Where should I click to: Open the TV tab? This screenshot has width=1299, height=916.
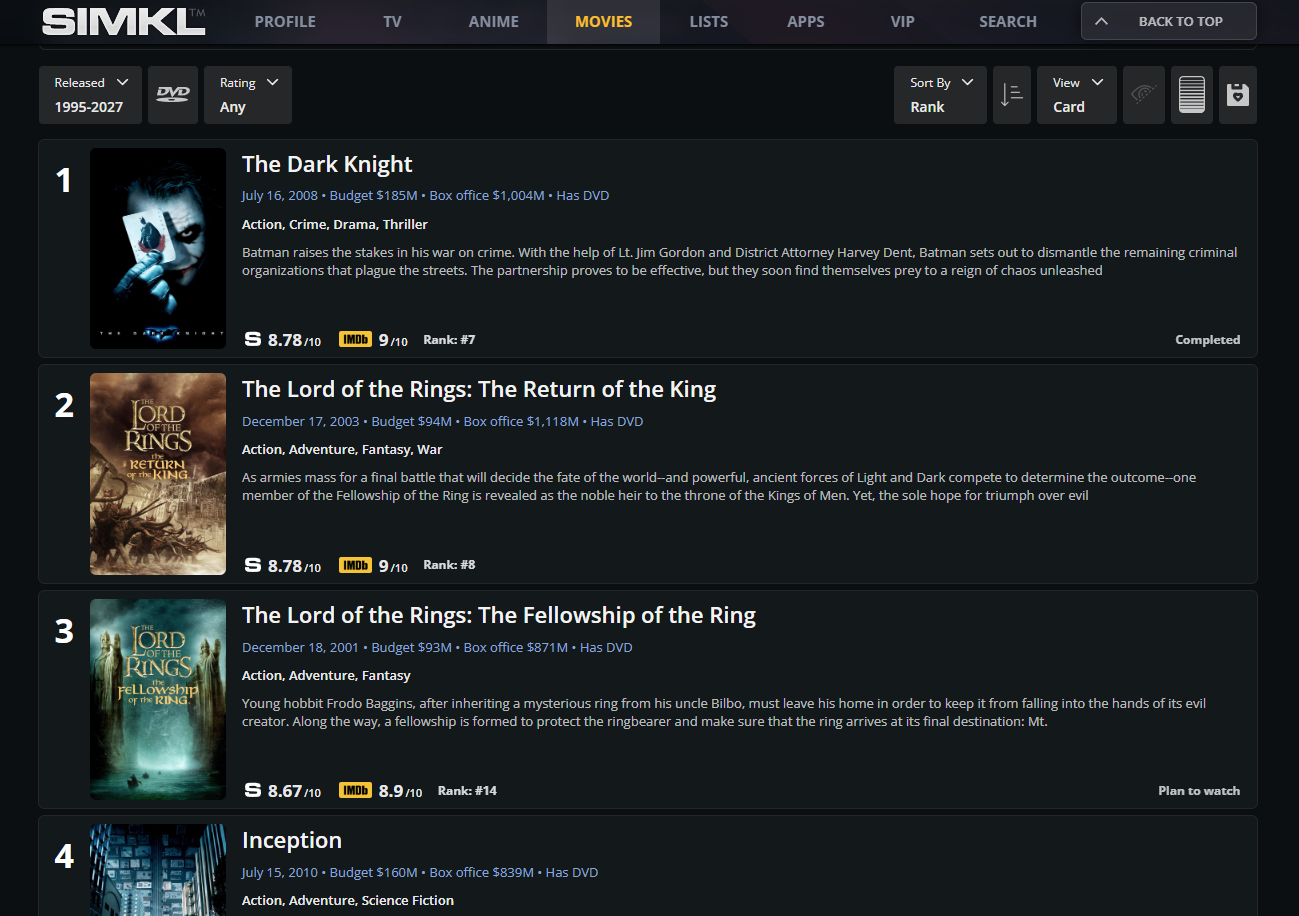coord(392,21)
